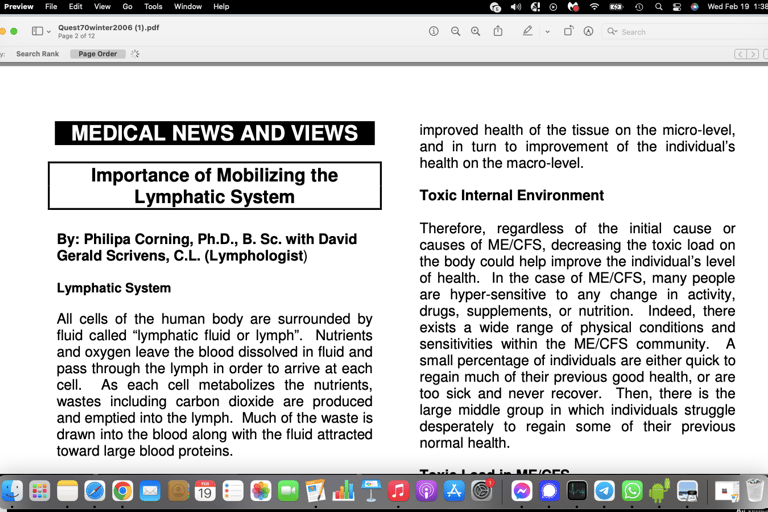Screen dimensions: 768x512
Task: Launch Google Chrome from the dock
Action: coord(122,491)
